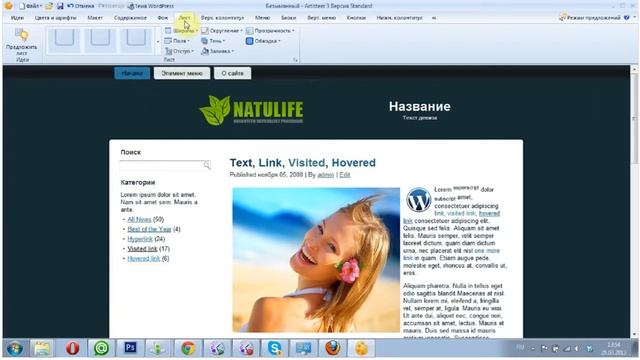Click the Предложить лист suggestion button

tap(22, 42)
